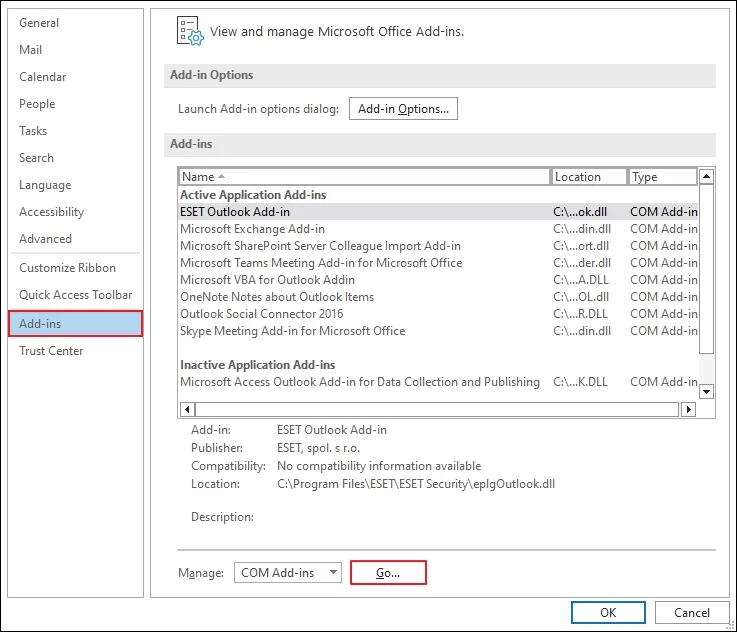The image size is (737, 632).
Task: Click the horizontal scroll left arrow
Action: coord(187,409)
